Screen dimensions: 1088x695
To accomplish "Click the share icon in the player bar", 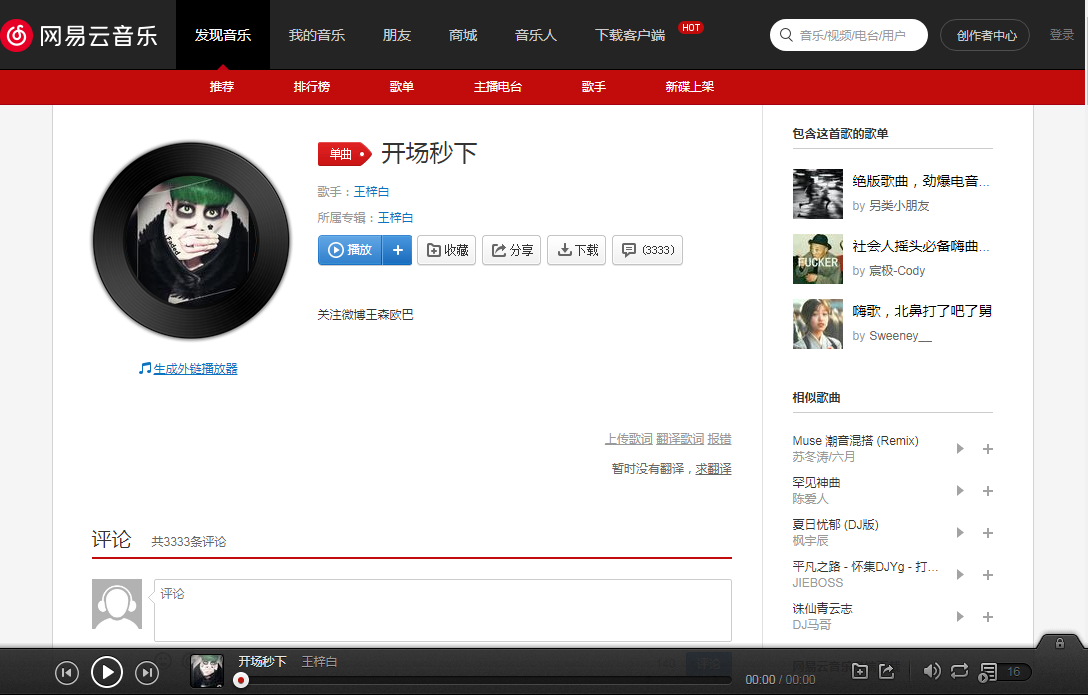I will [x=886, y=671].
